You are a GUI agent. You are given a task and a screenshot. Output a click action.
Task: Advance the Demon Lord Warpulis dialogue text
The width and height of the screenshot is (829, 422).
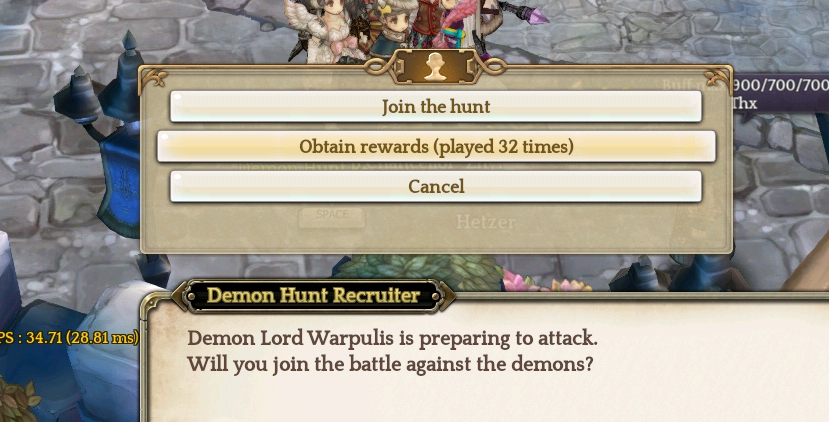pyautogui.click(x=392, y=351)
